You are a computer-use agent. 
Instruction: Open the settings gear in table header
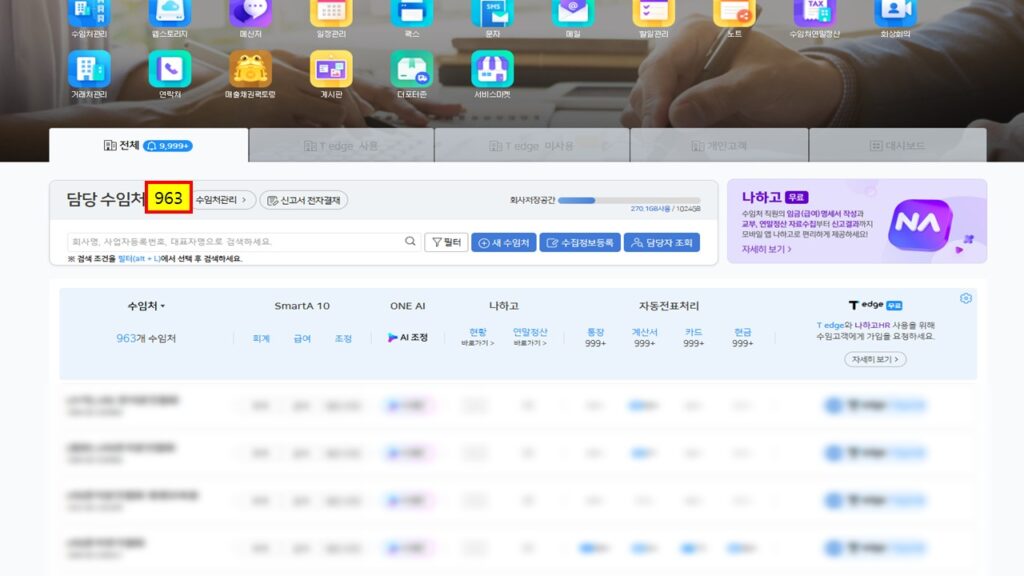pos(965,298)
